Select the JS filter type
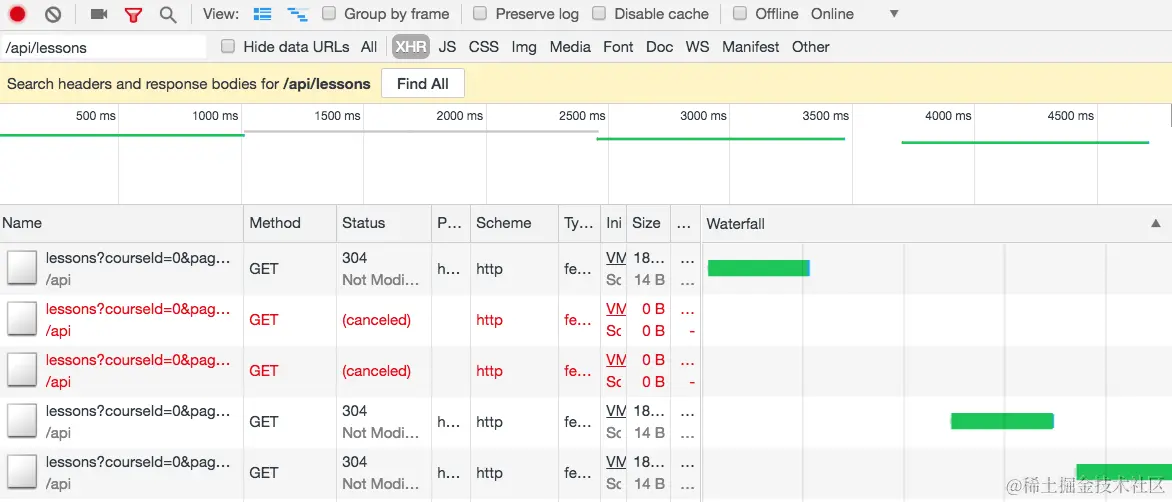This screenshot has height=502, width=1172. [x=447, y=46]
